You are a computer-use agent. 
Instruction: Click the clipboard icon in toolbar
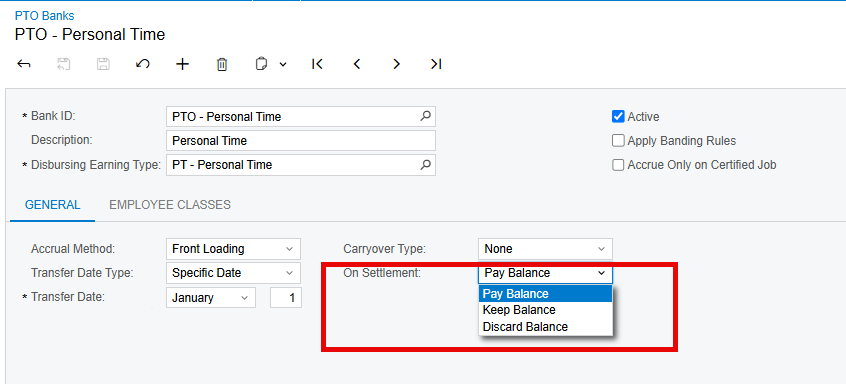(x=261, y=64)
